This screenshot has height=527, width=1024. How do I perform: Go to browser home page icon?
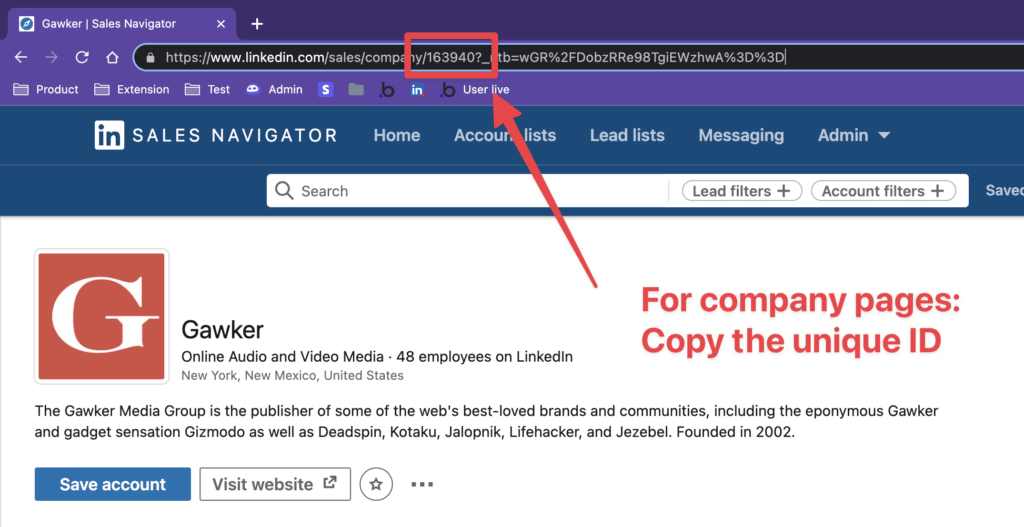point(112,57)
